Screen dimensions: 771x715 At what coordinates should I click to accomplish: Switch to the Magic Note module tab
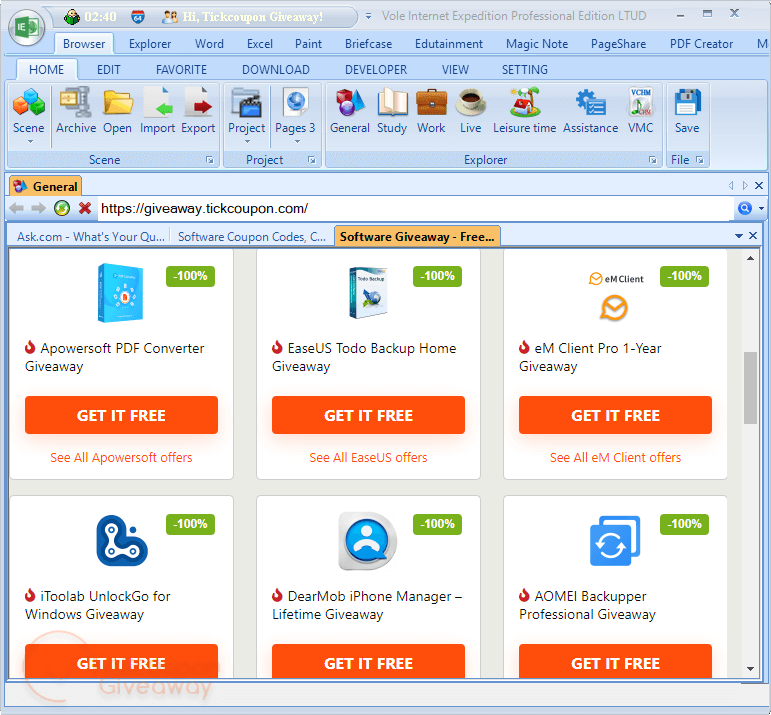click(537, 44)
